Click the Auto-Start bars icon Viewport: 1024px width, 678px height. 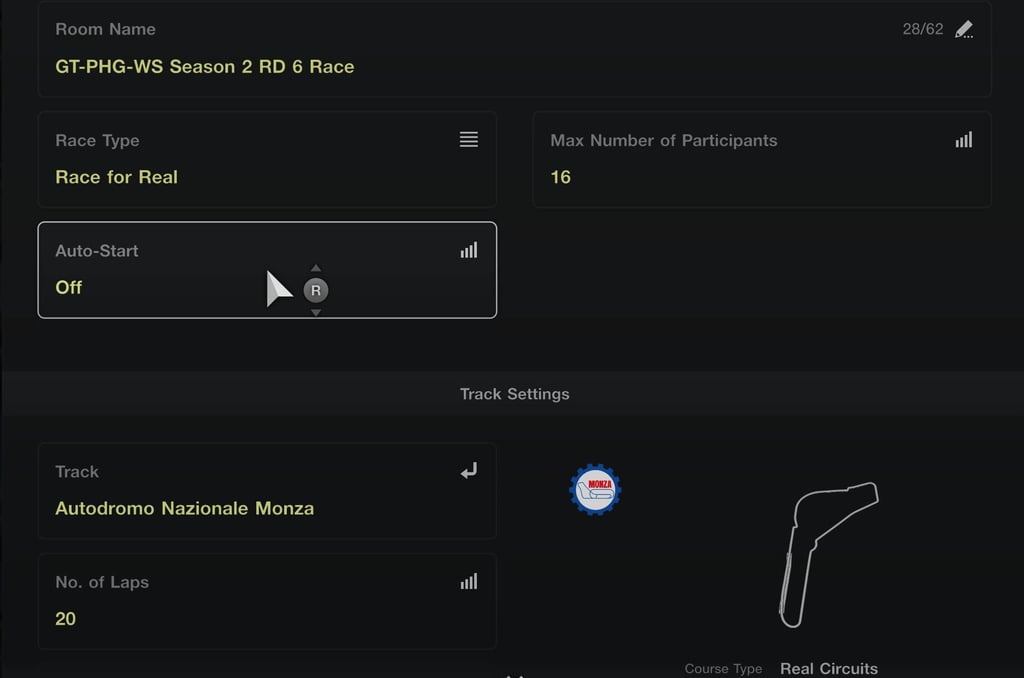click(x=468, y=250)
